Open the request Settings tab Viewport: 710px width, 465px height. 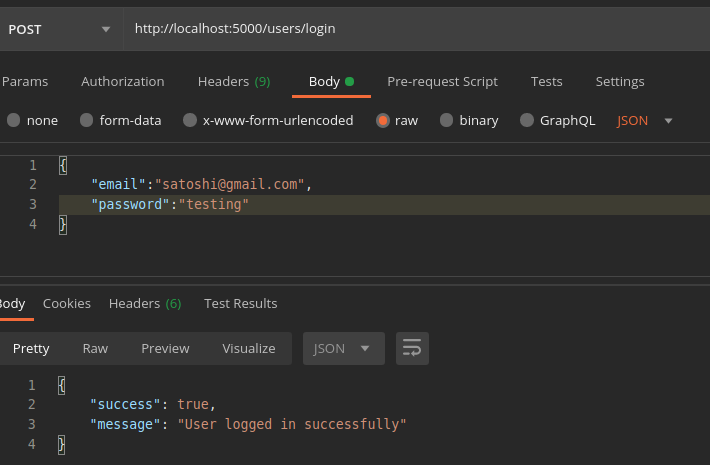tap(619, 81)
